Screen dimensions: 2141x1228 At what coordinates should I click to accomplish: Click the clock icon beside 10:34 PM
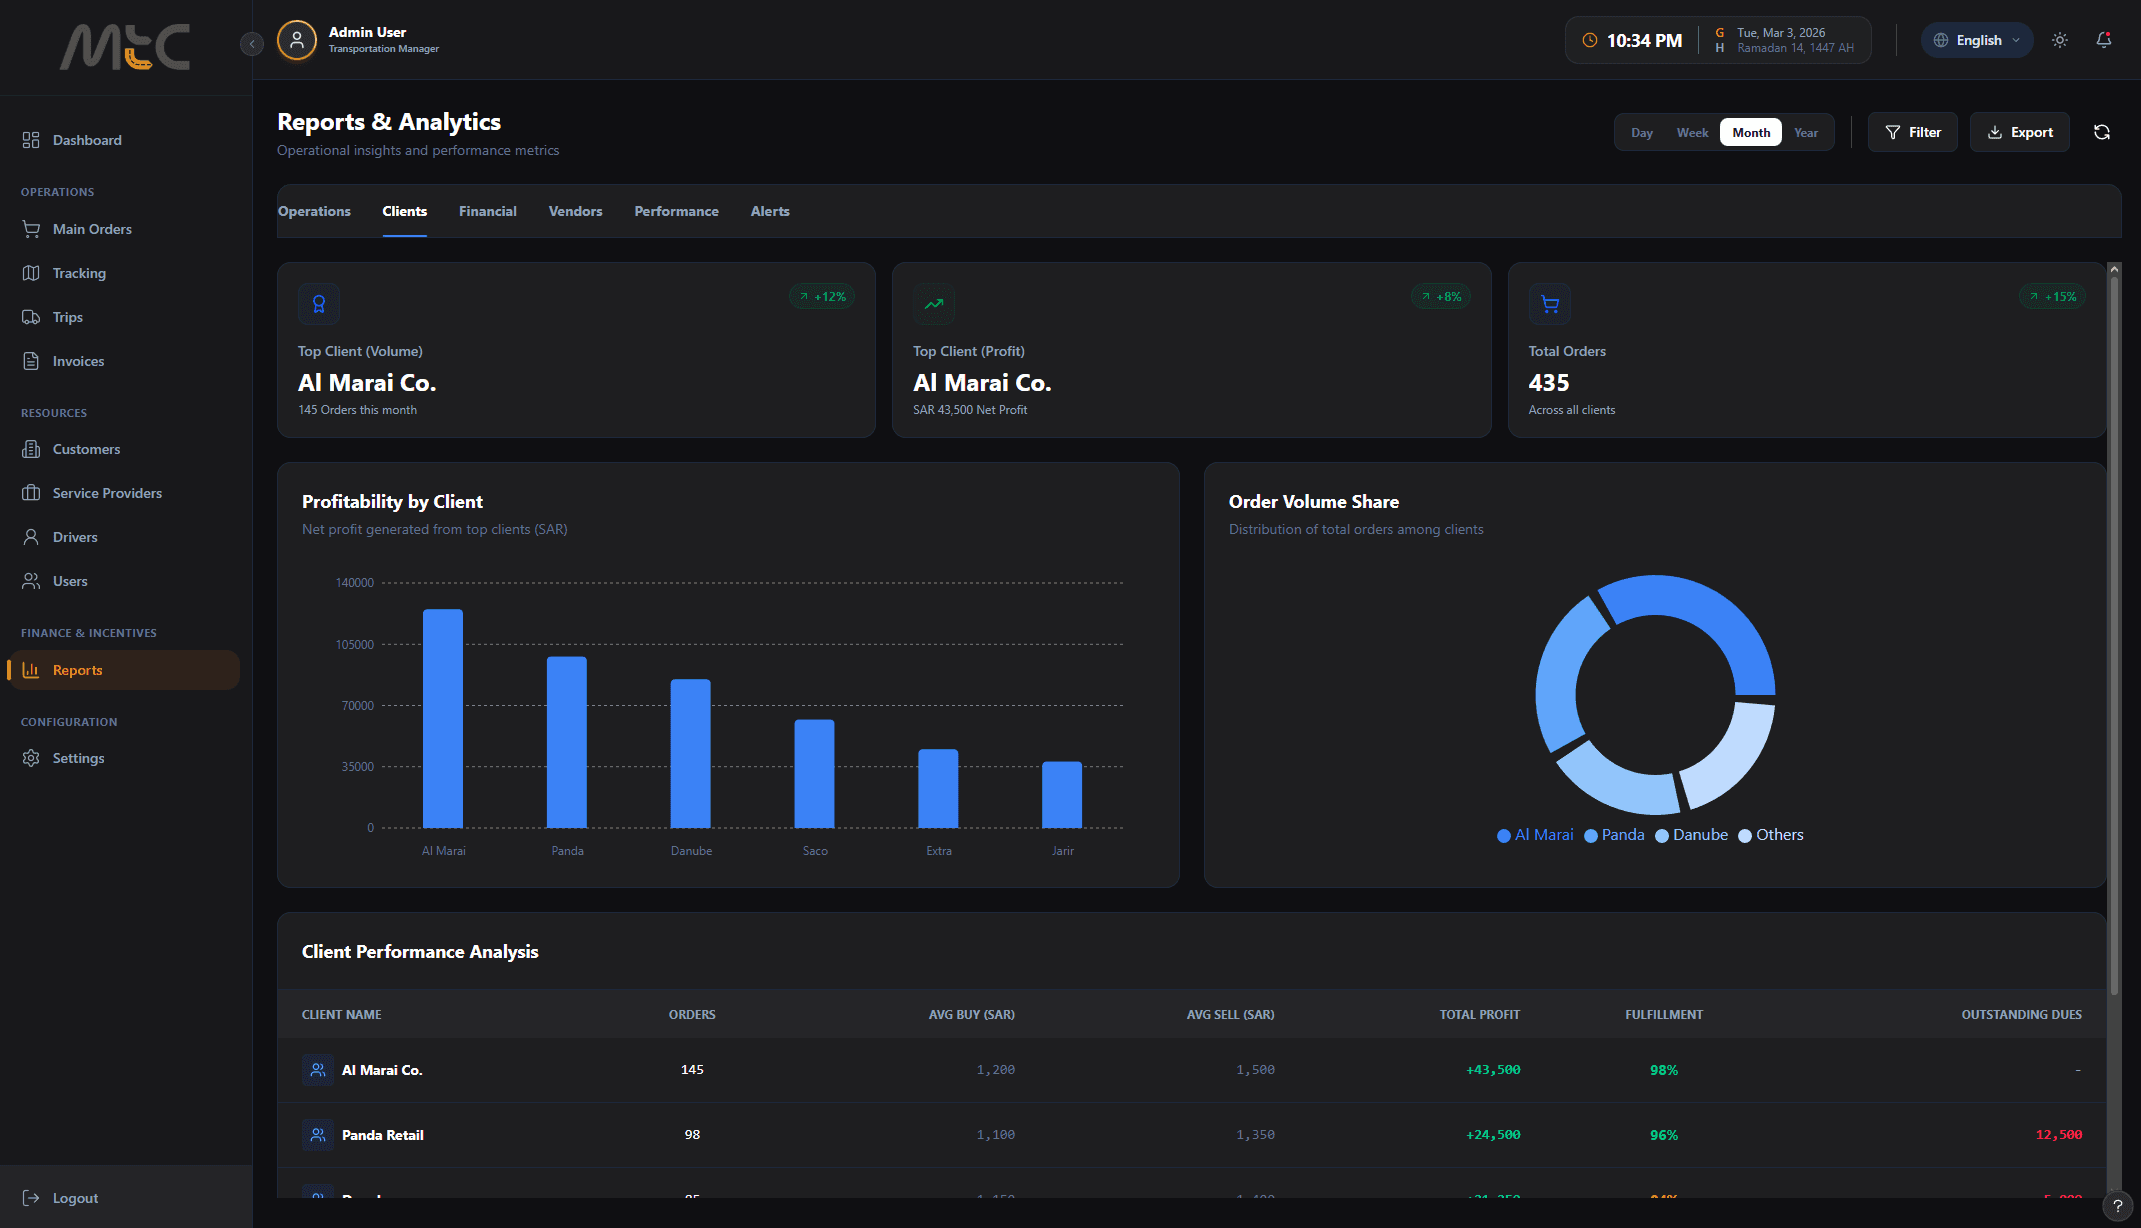tap(1590, 41)
